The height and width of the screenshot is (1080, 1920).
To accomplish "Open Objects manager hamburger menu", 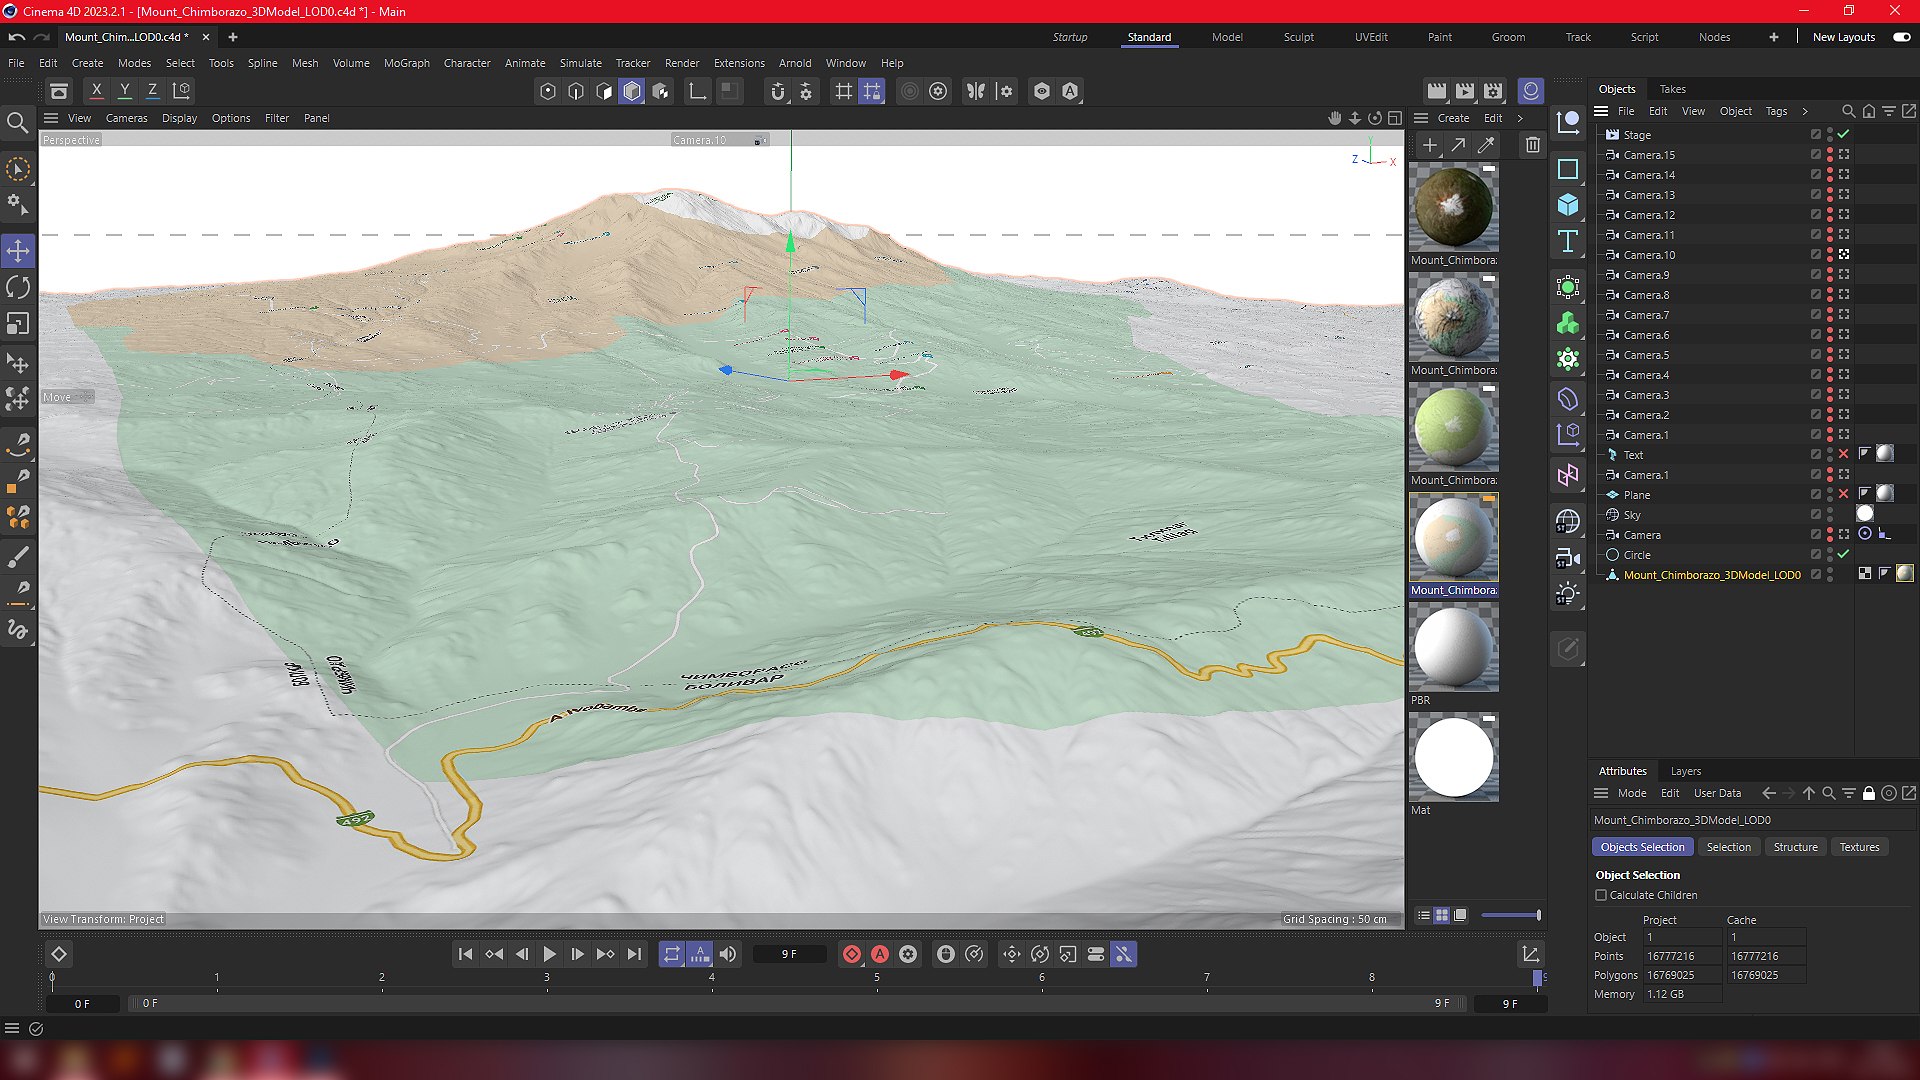I will (1601, 111).
